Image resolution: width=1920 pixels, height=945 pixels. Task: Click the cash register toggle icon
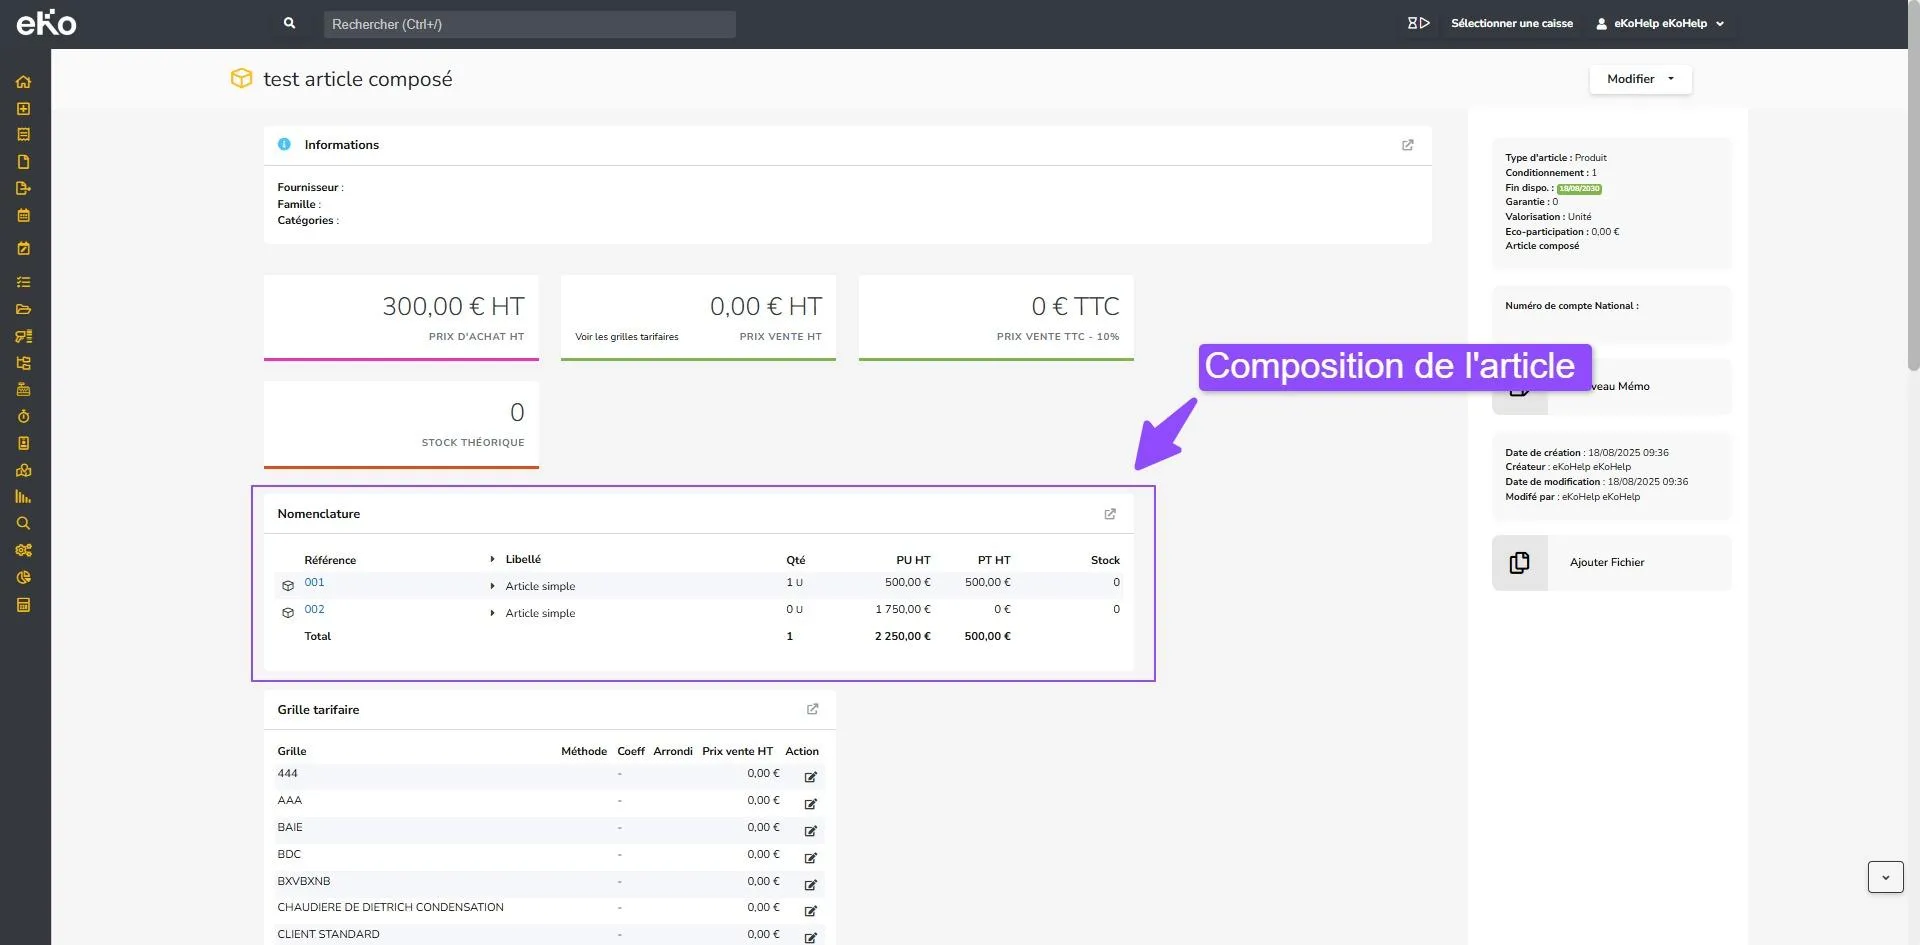1418,23
